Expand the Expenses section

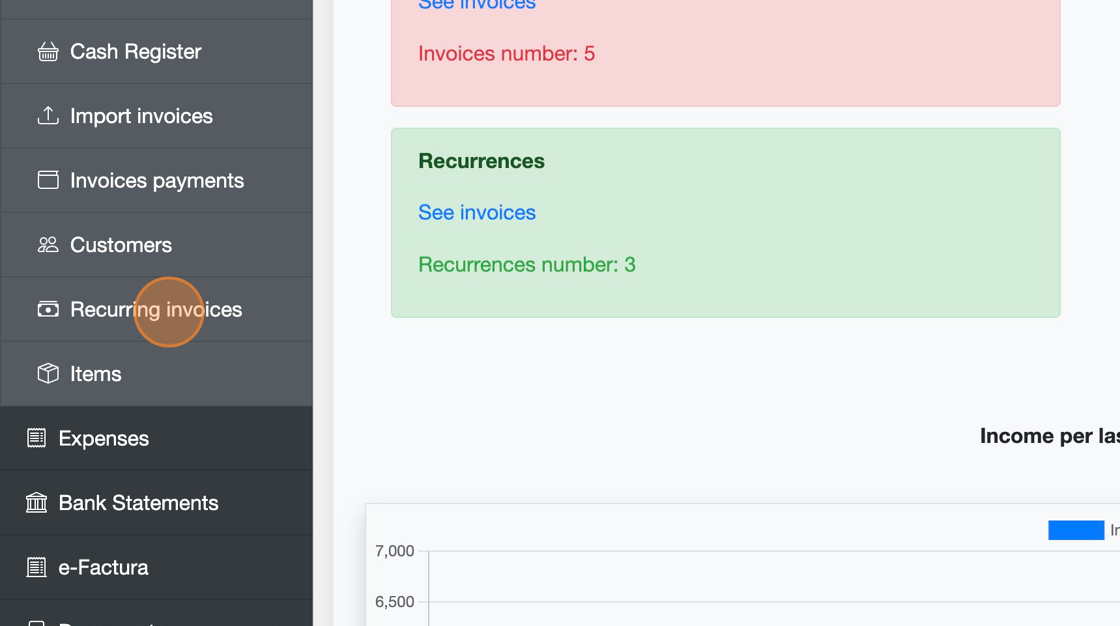(x=103, y=438)
